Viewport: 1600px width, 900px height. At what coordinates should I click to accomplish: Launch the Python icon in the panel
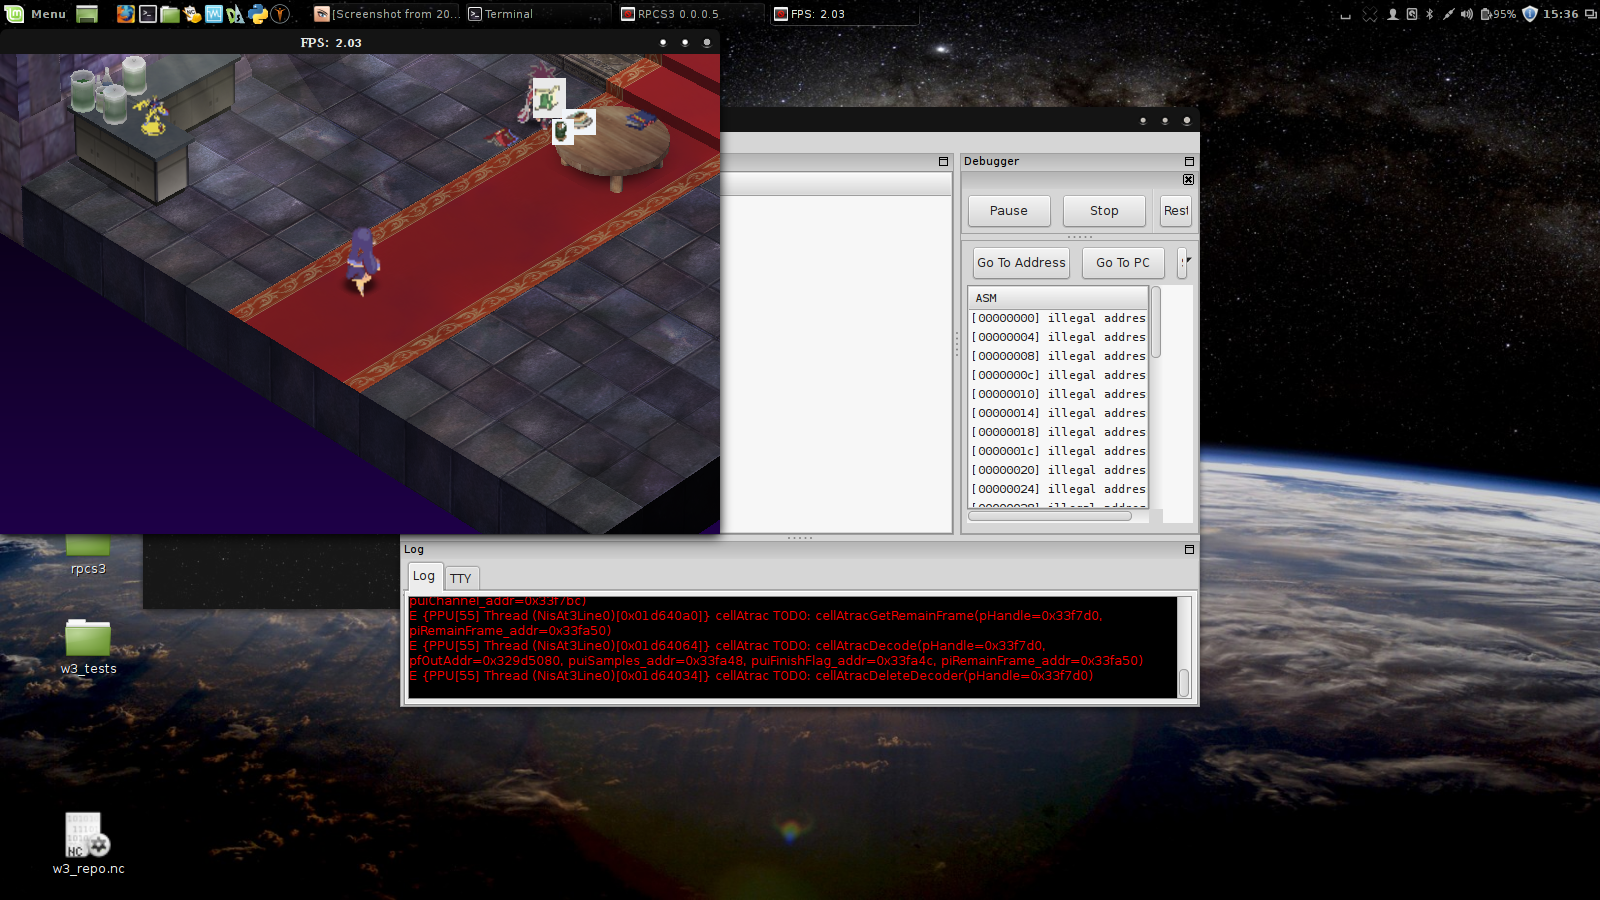coord(258,14)
